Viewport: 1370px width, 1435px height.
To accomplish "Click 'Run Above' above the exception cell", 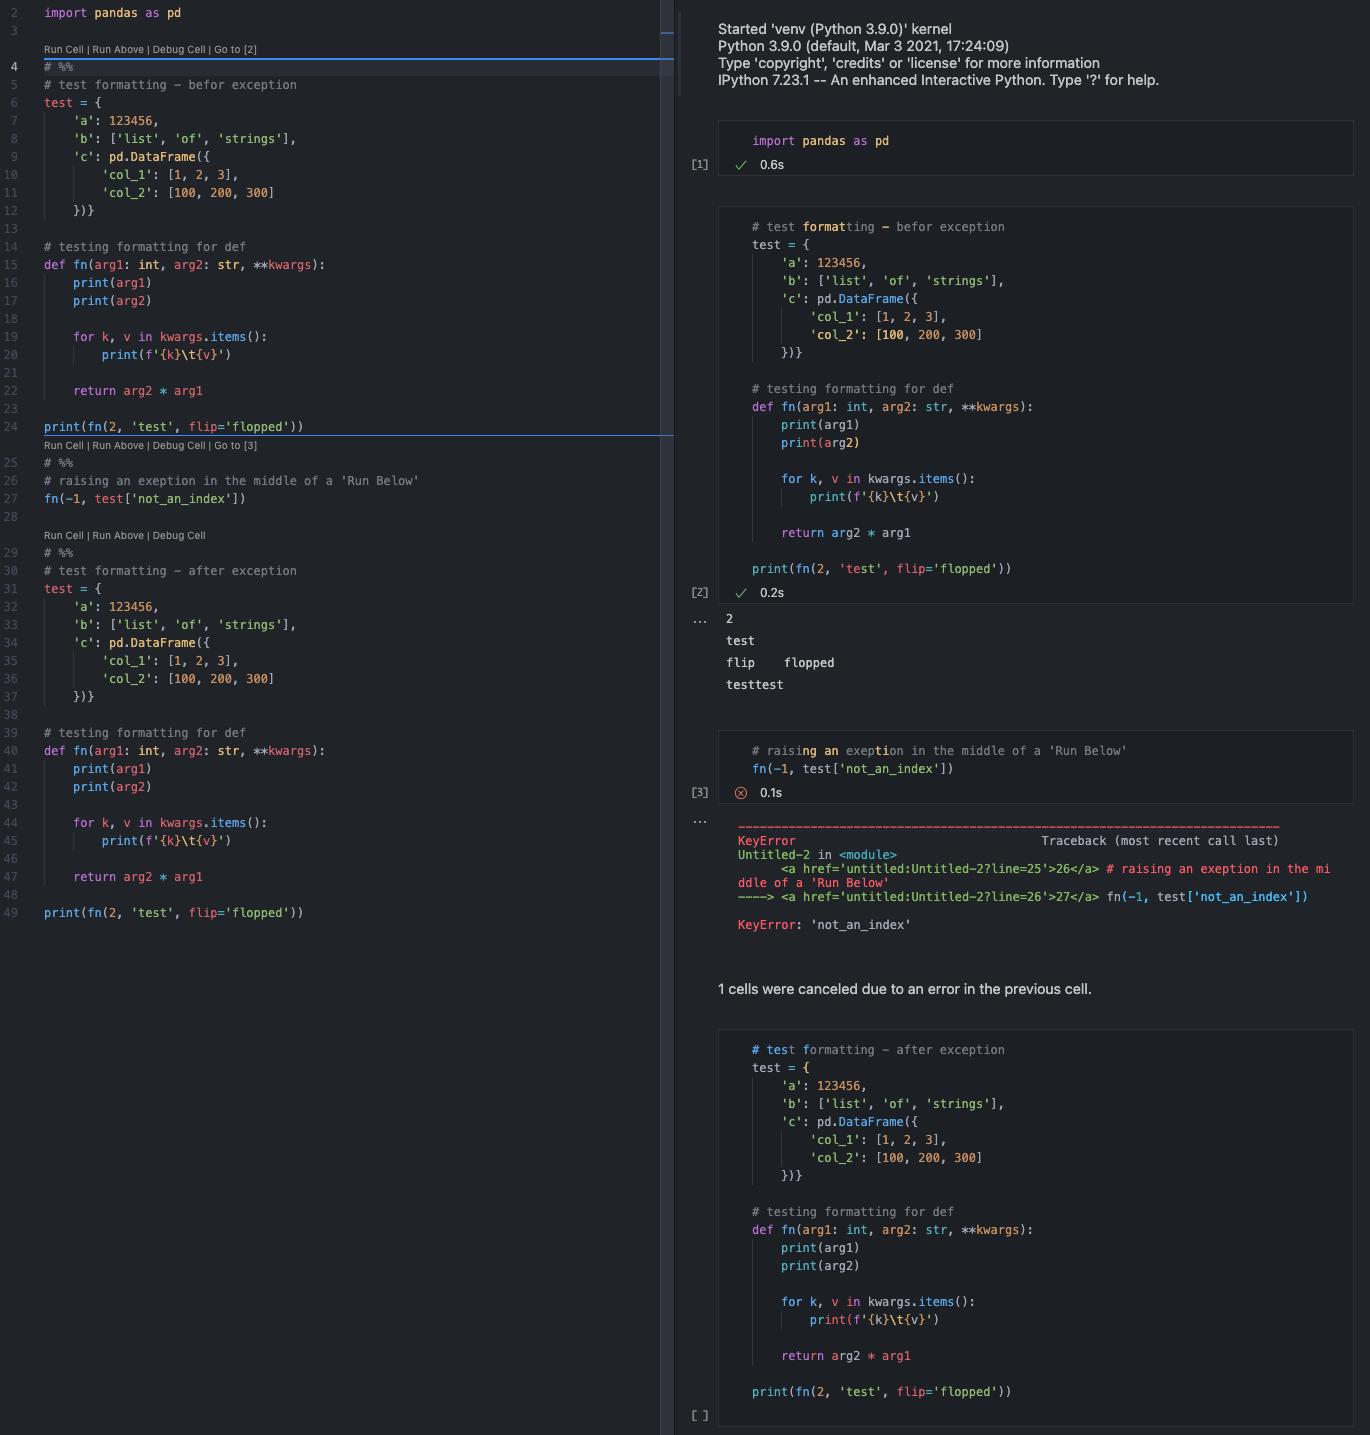I will click(117, 445).
